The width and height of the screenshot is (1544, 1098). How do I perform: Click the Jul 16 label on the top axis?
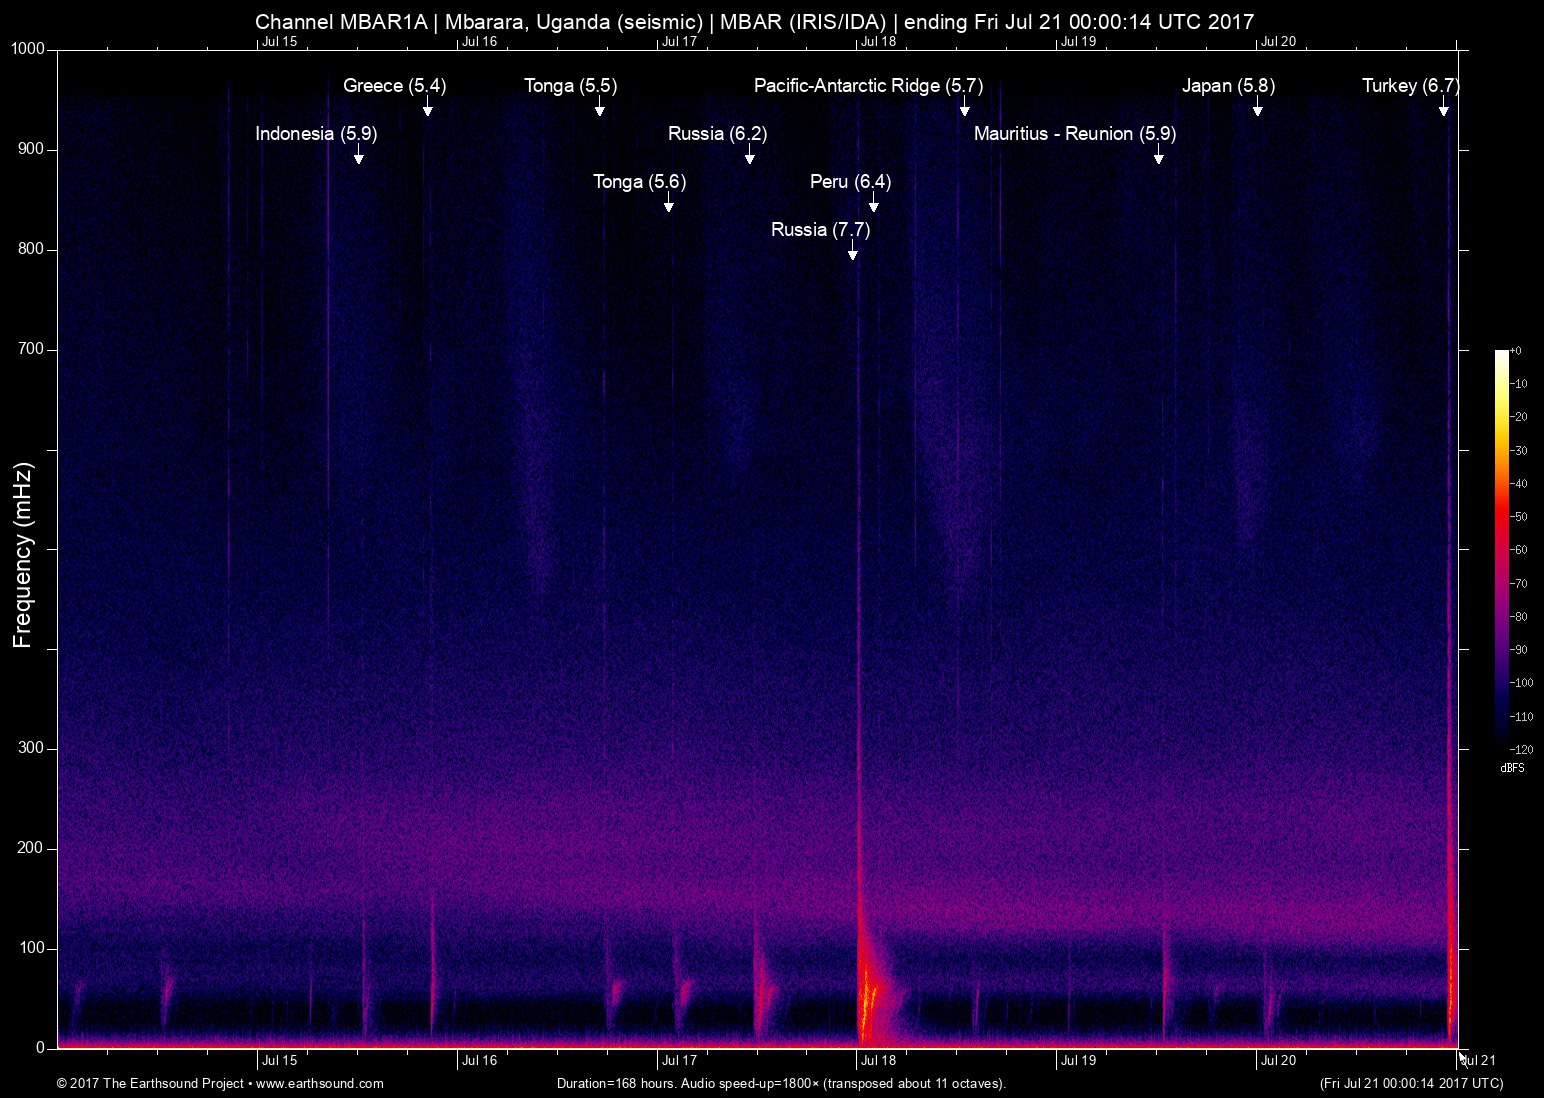click(x=479, y=41)
